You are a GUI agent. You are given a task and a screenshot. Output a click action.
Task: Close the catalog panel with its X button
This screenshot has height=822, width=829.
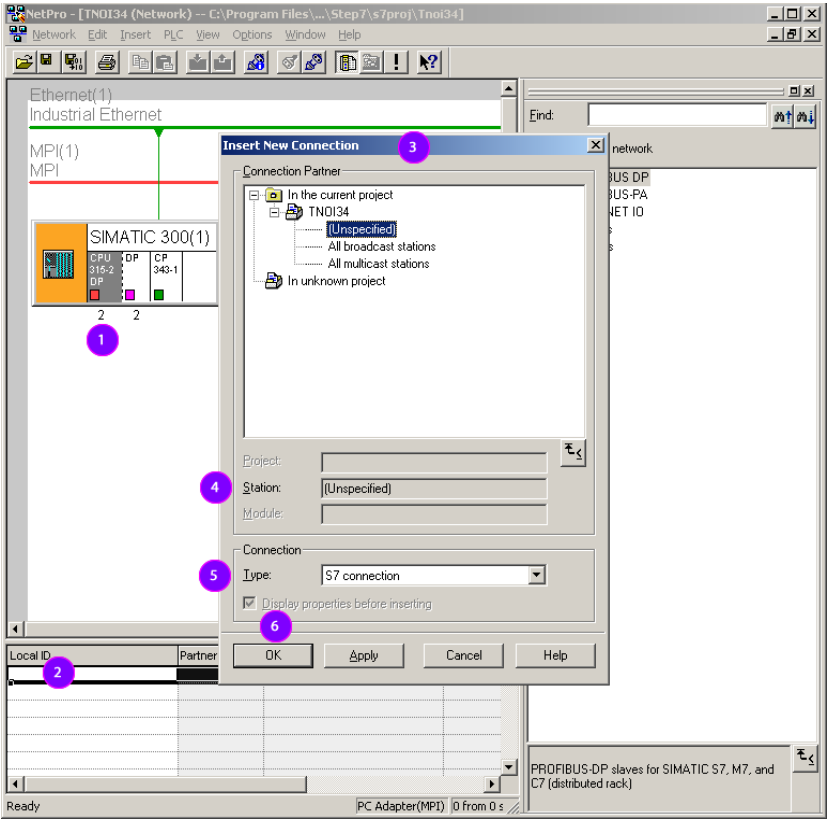(x=808, y=91)
